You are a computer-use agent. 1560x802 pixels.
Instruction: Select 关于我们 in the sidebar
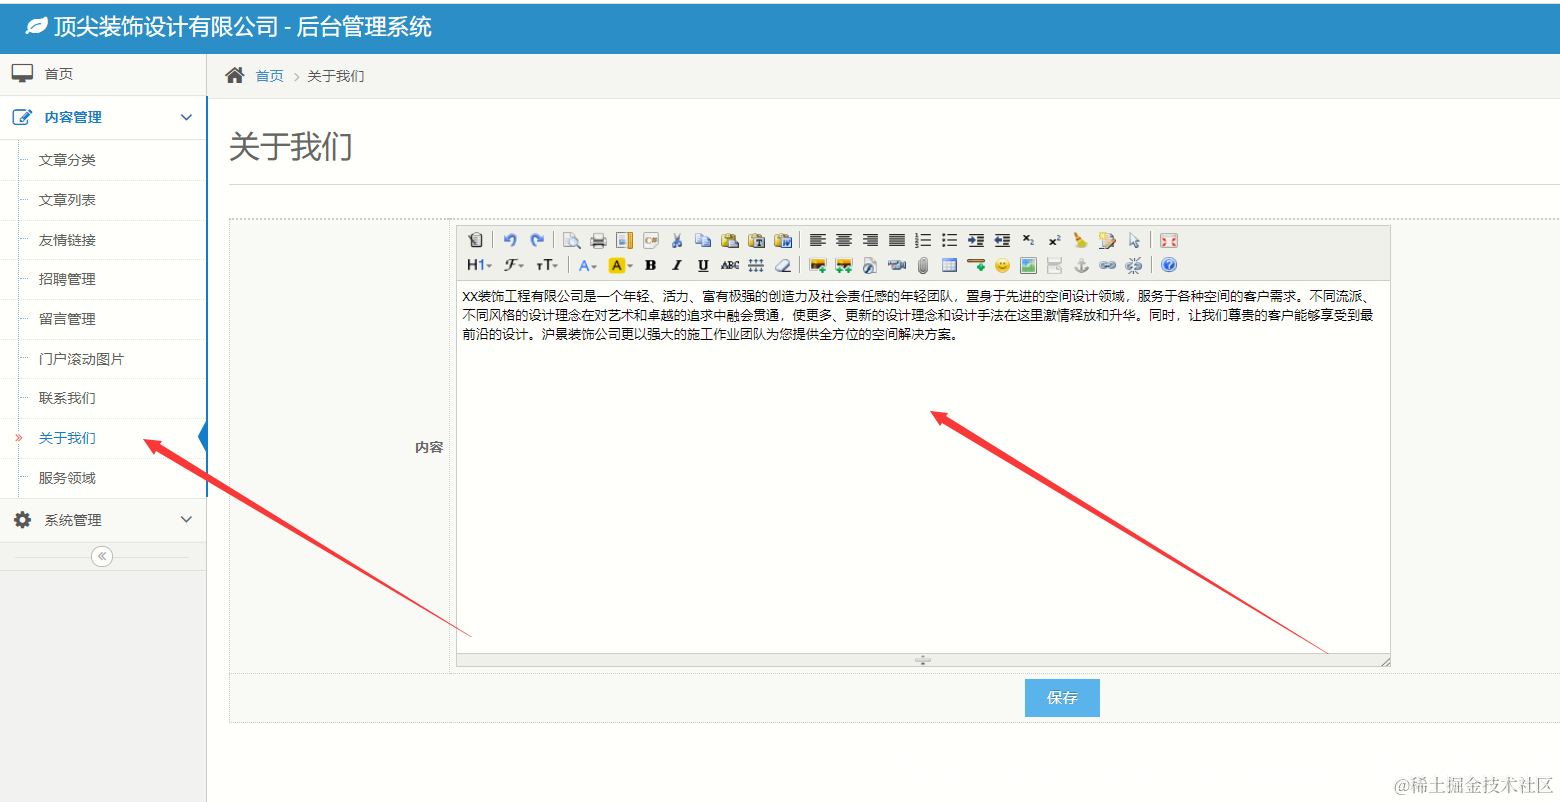coord(67,438)
